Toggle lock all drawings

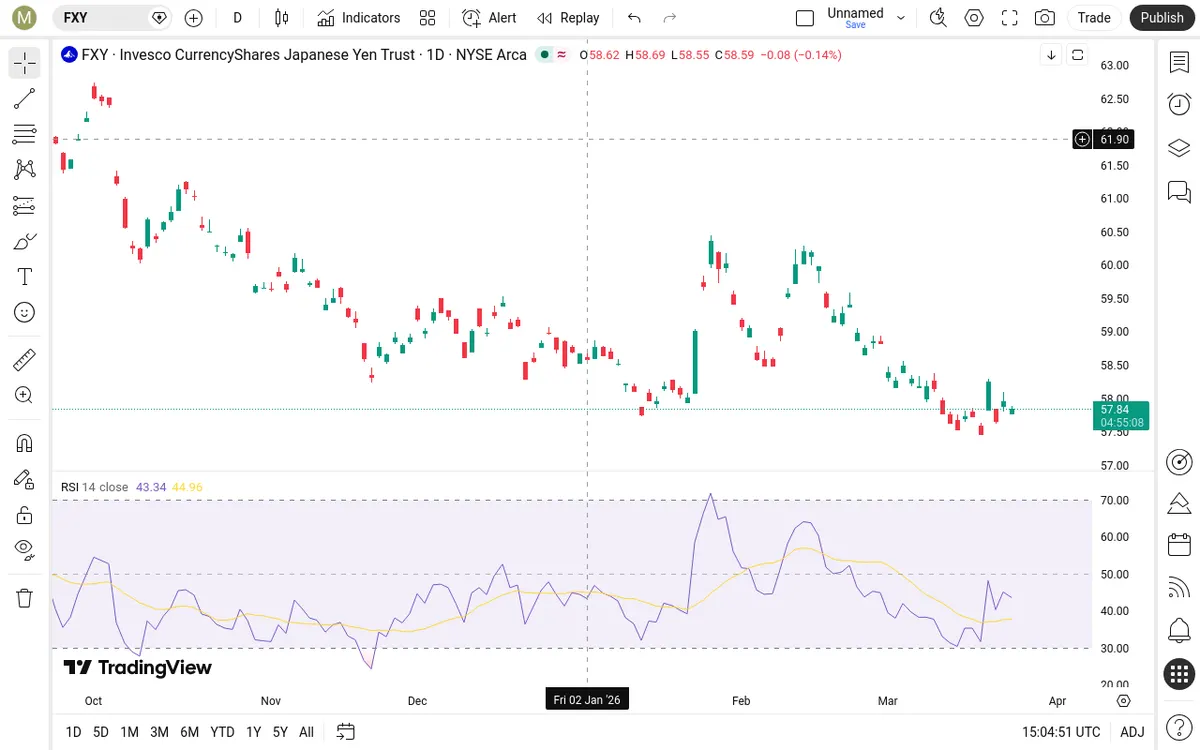(25, 515)
